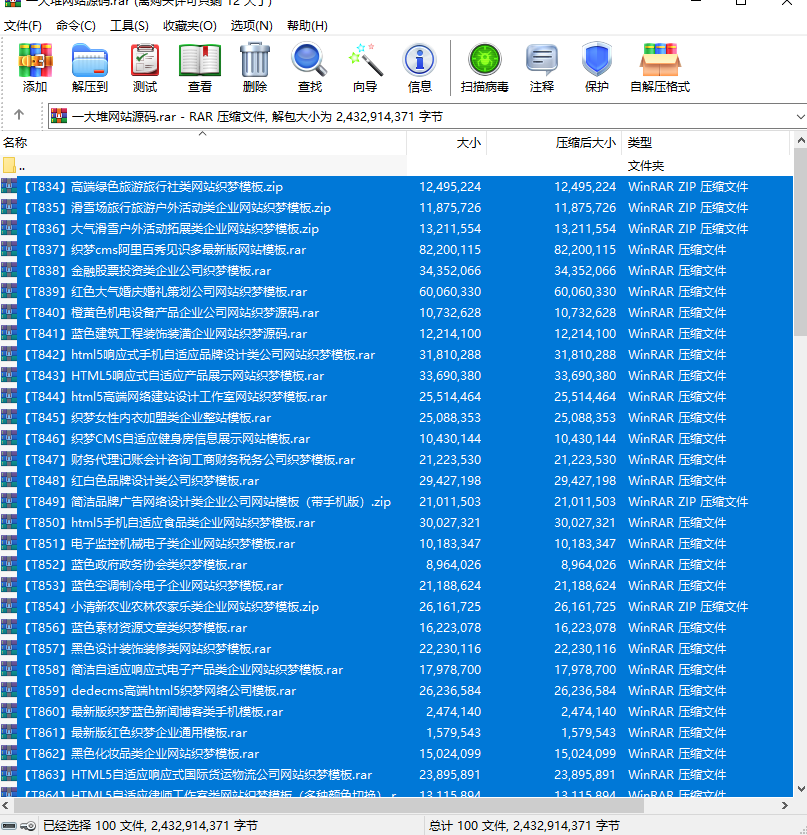This screenshot has height=835, width=807.
Task: Run Test (测试) on the archive
Action: click(x=145, y=68)
